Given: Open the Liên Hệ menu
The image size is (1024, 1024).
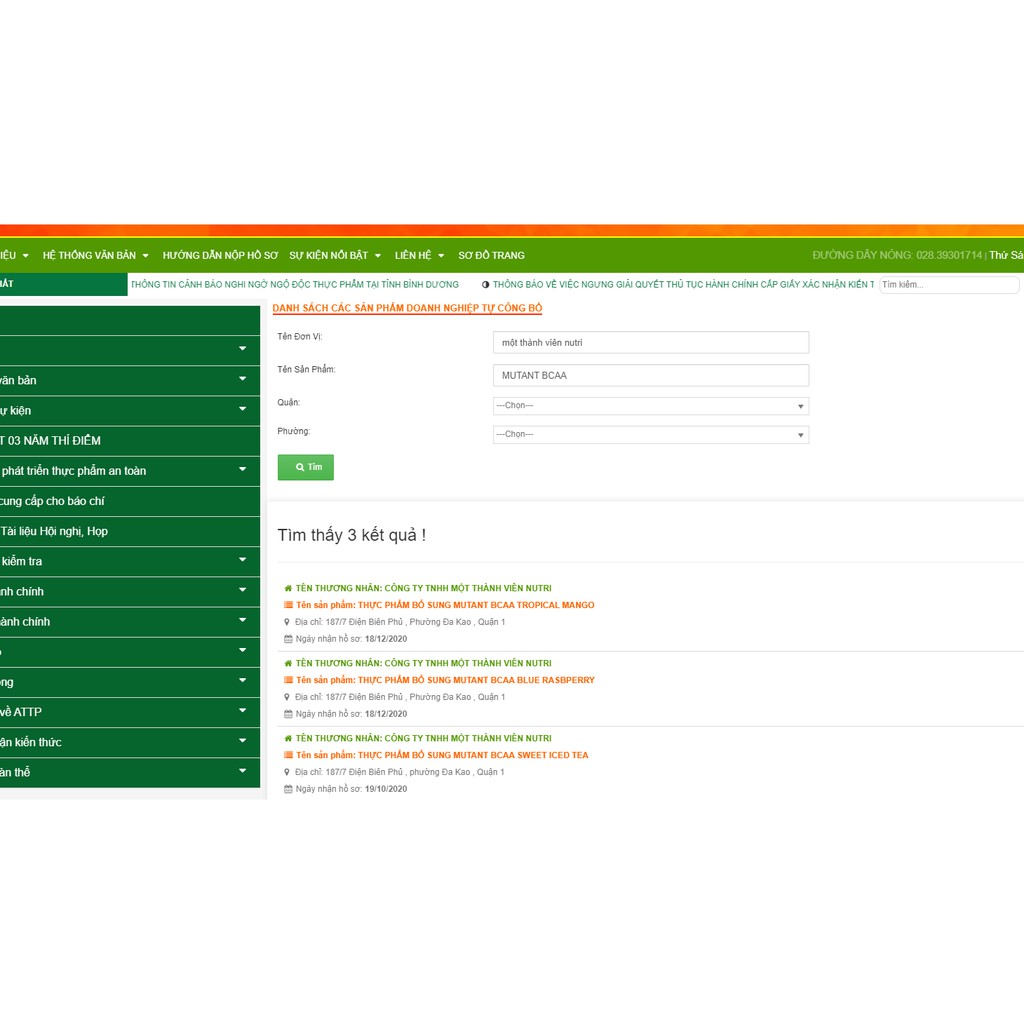Looking at the screenshot, I should tap(419, 256).
